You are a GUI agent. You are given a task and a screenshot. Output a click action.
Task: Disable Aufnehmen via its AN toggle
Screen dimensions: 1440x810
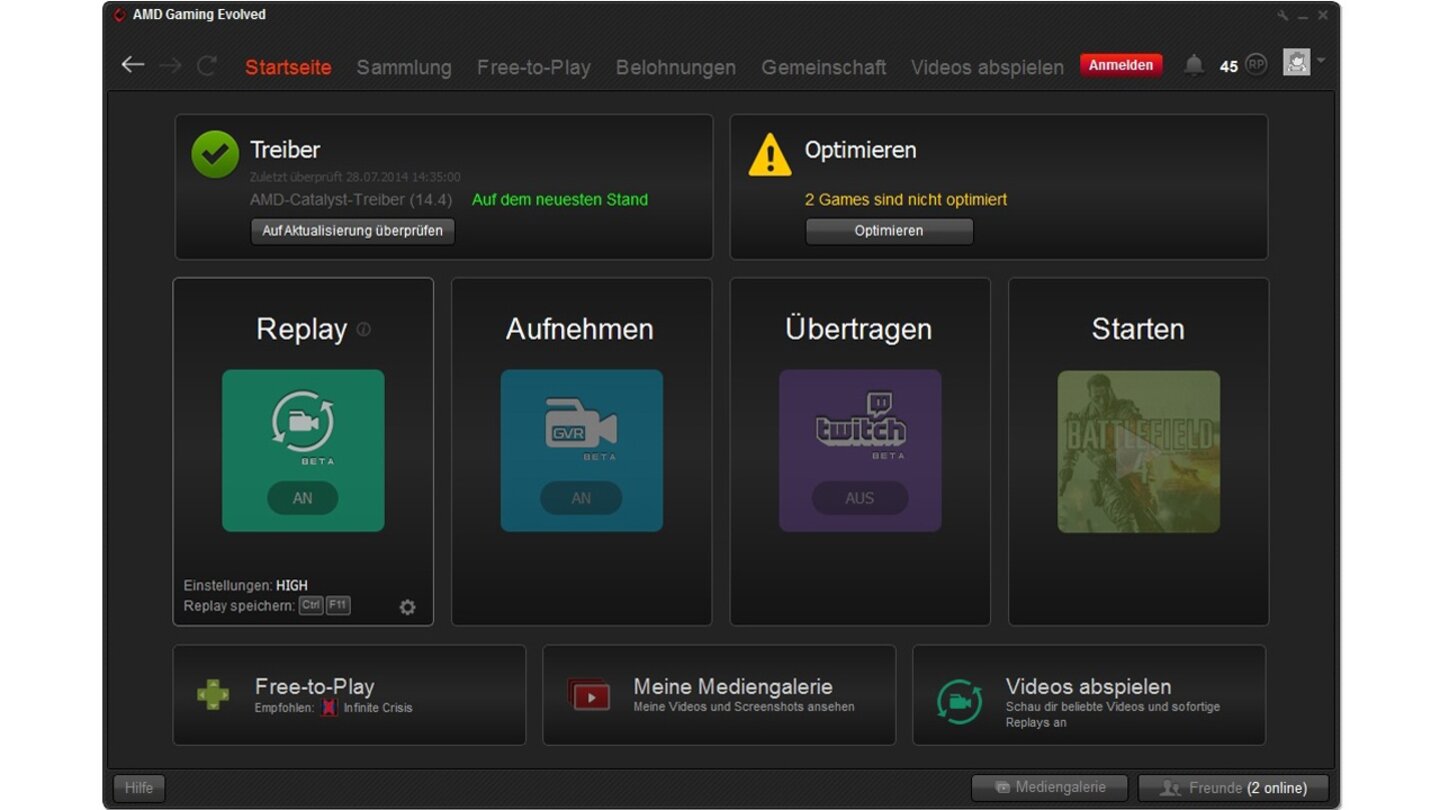tap(581, 498)
